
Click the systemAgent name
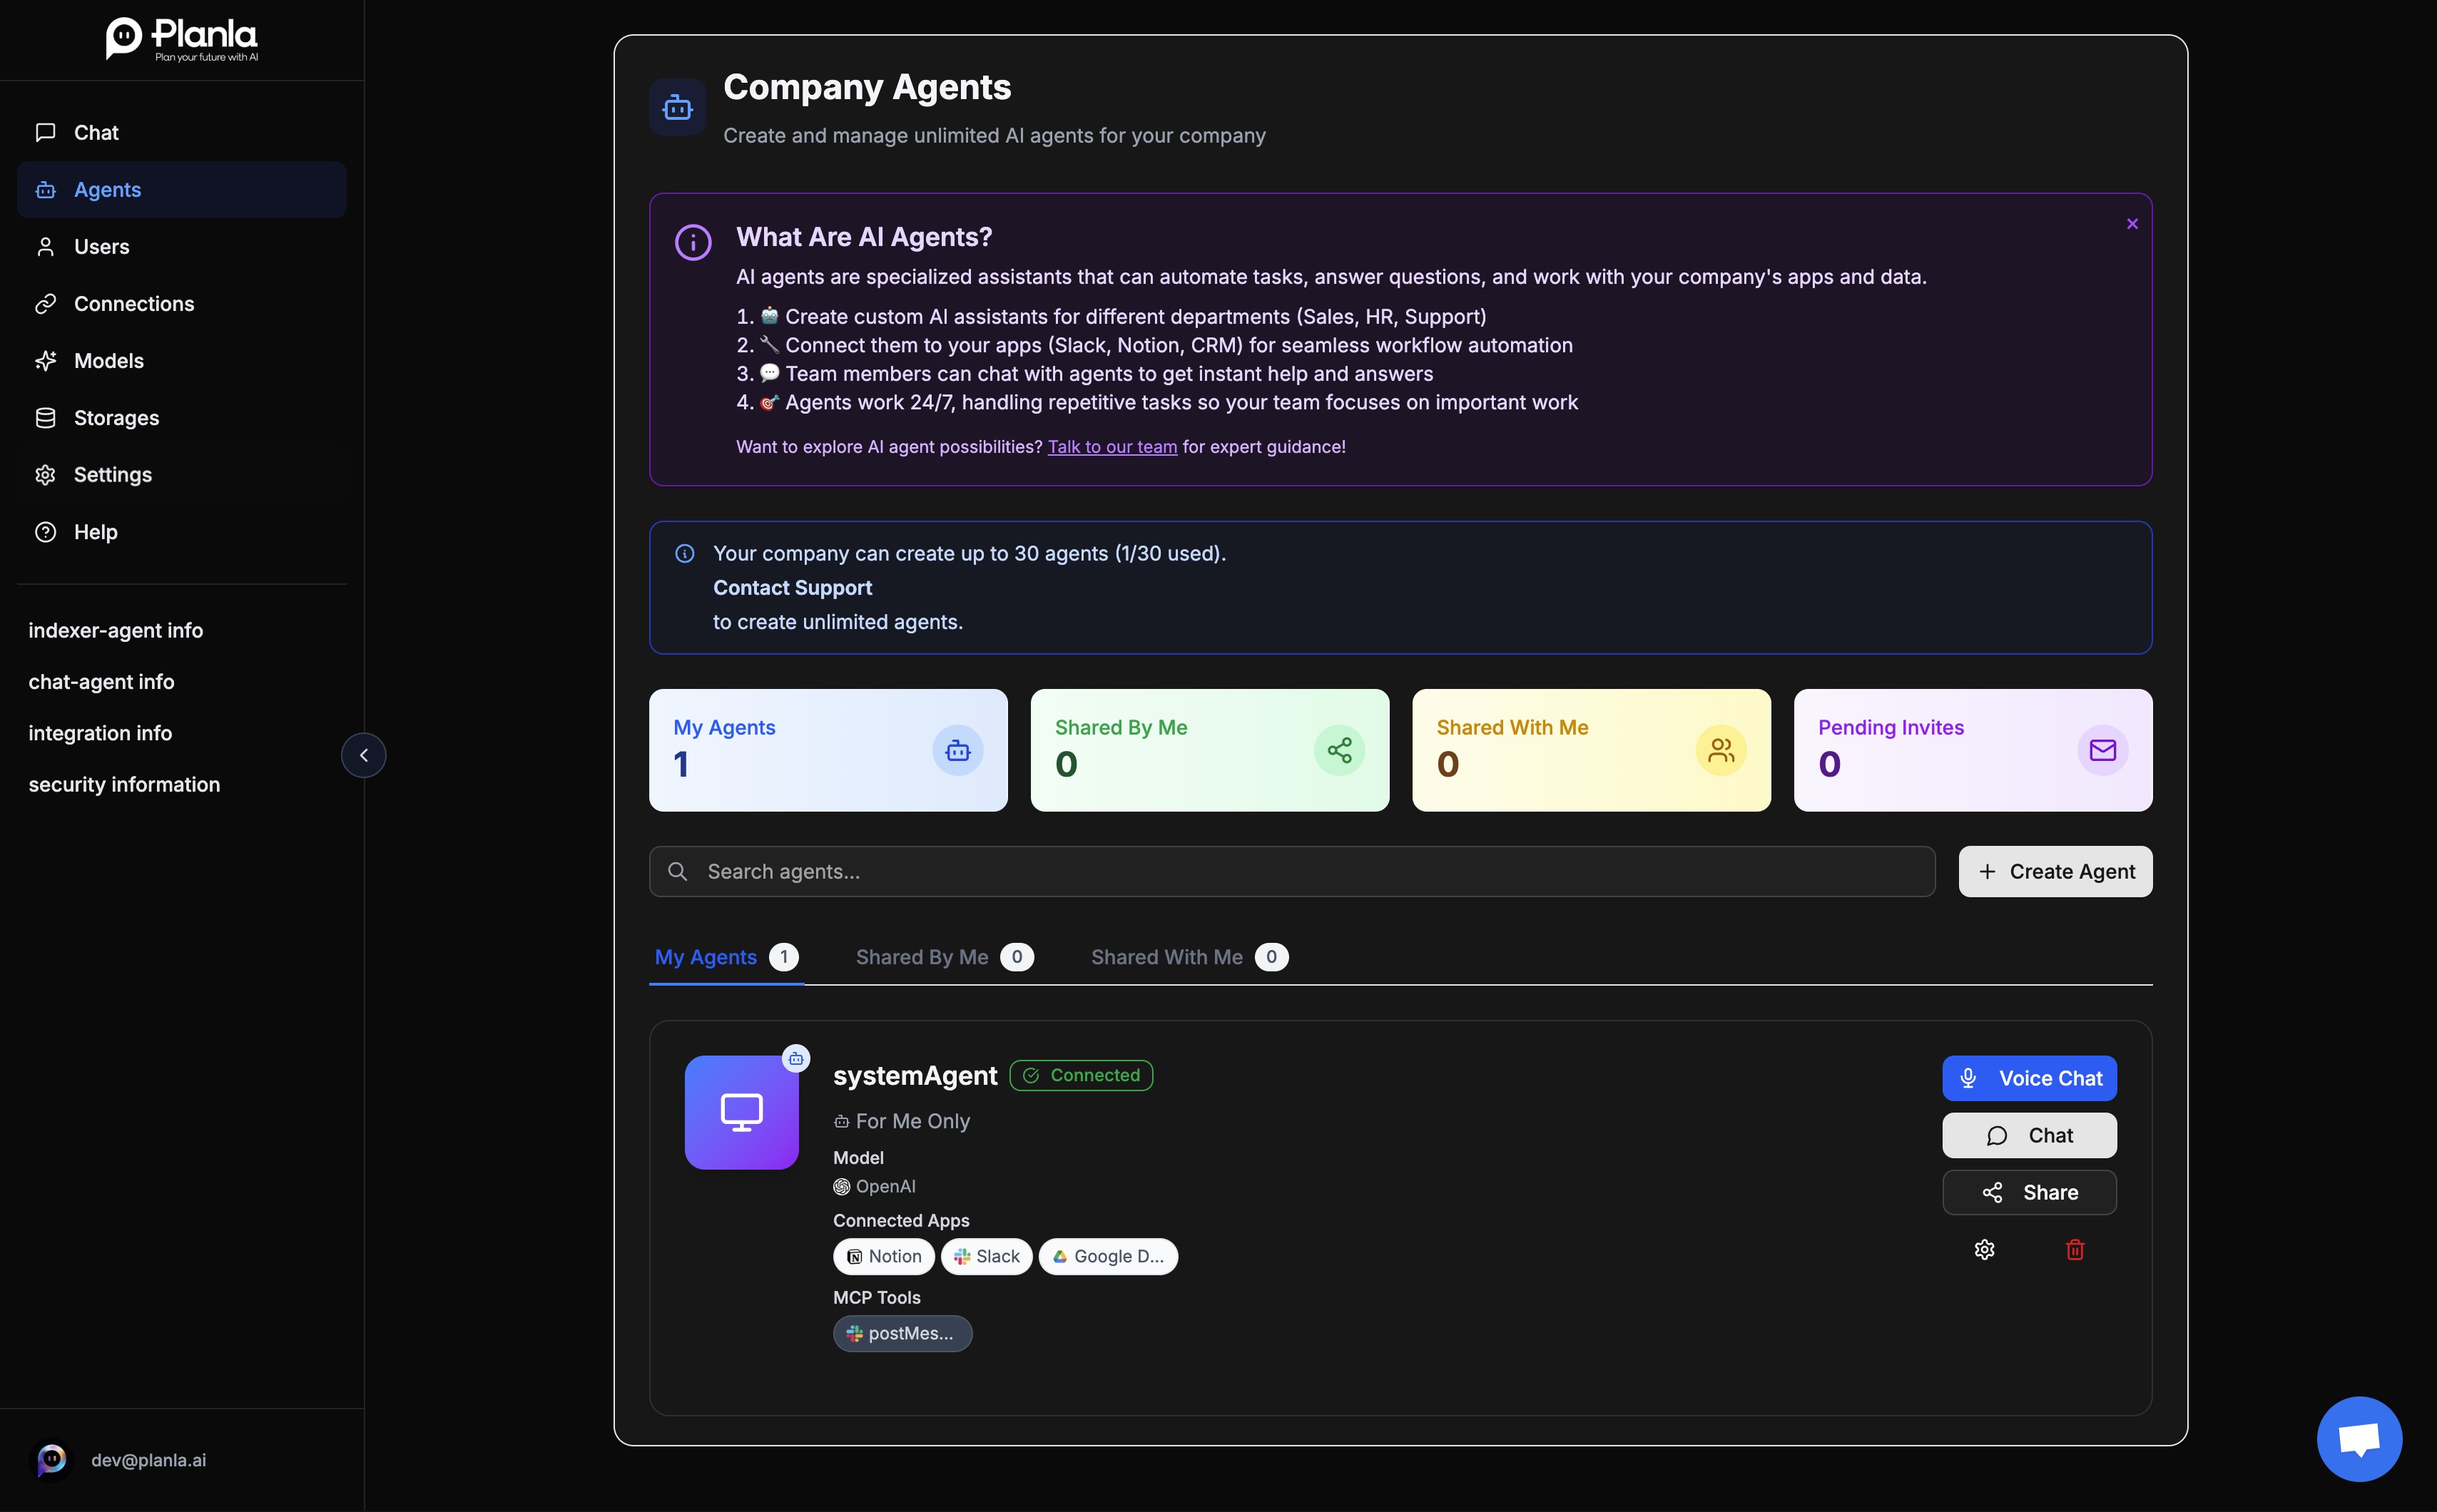coord(915,1076)
